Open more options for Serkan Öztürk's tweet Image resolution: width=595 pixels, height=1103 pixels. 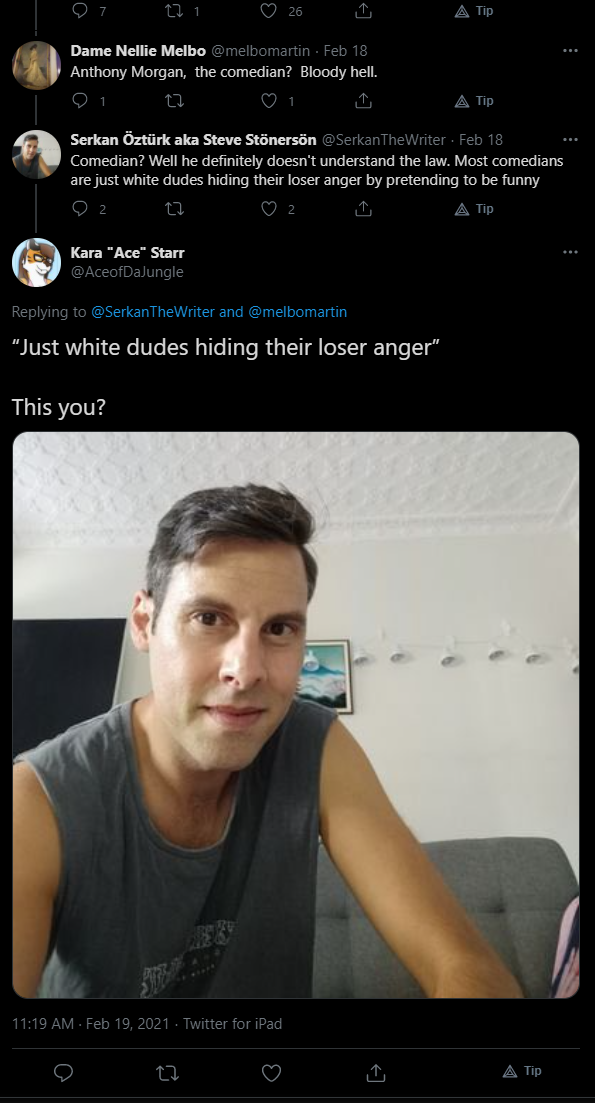pyautogui.click(x=570, y=139)
